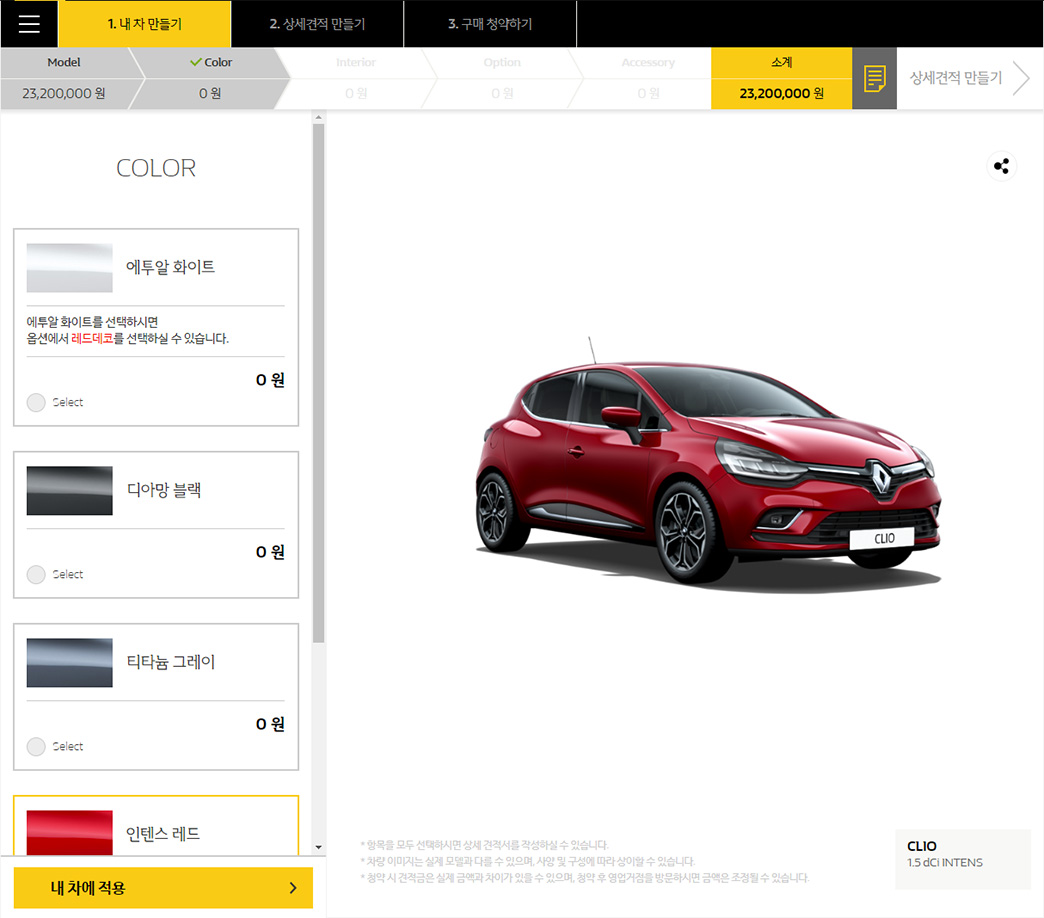
Task: Click the share icon
Action: click(x=1001, y=166)
